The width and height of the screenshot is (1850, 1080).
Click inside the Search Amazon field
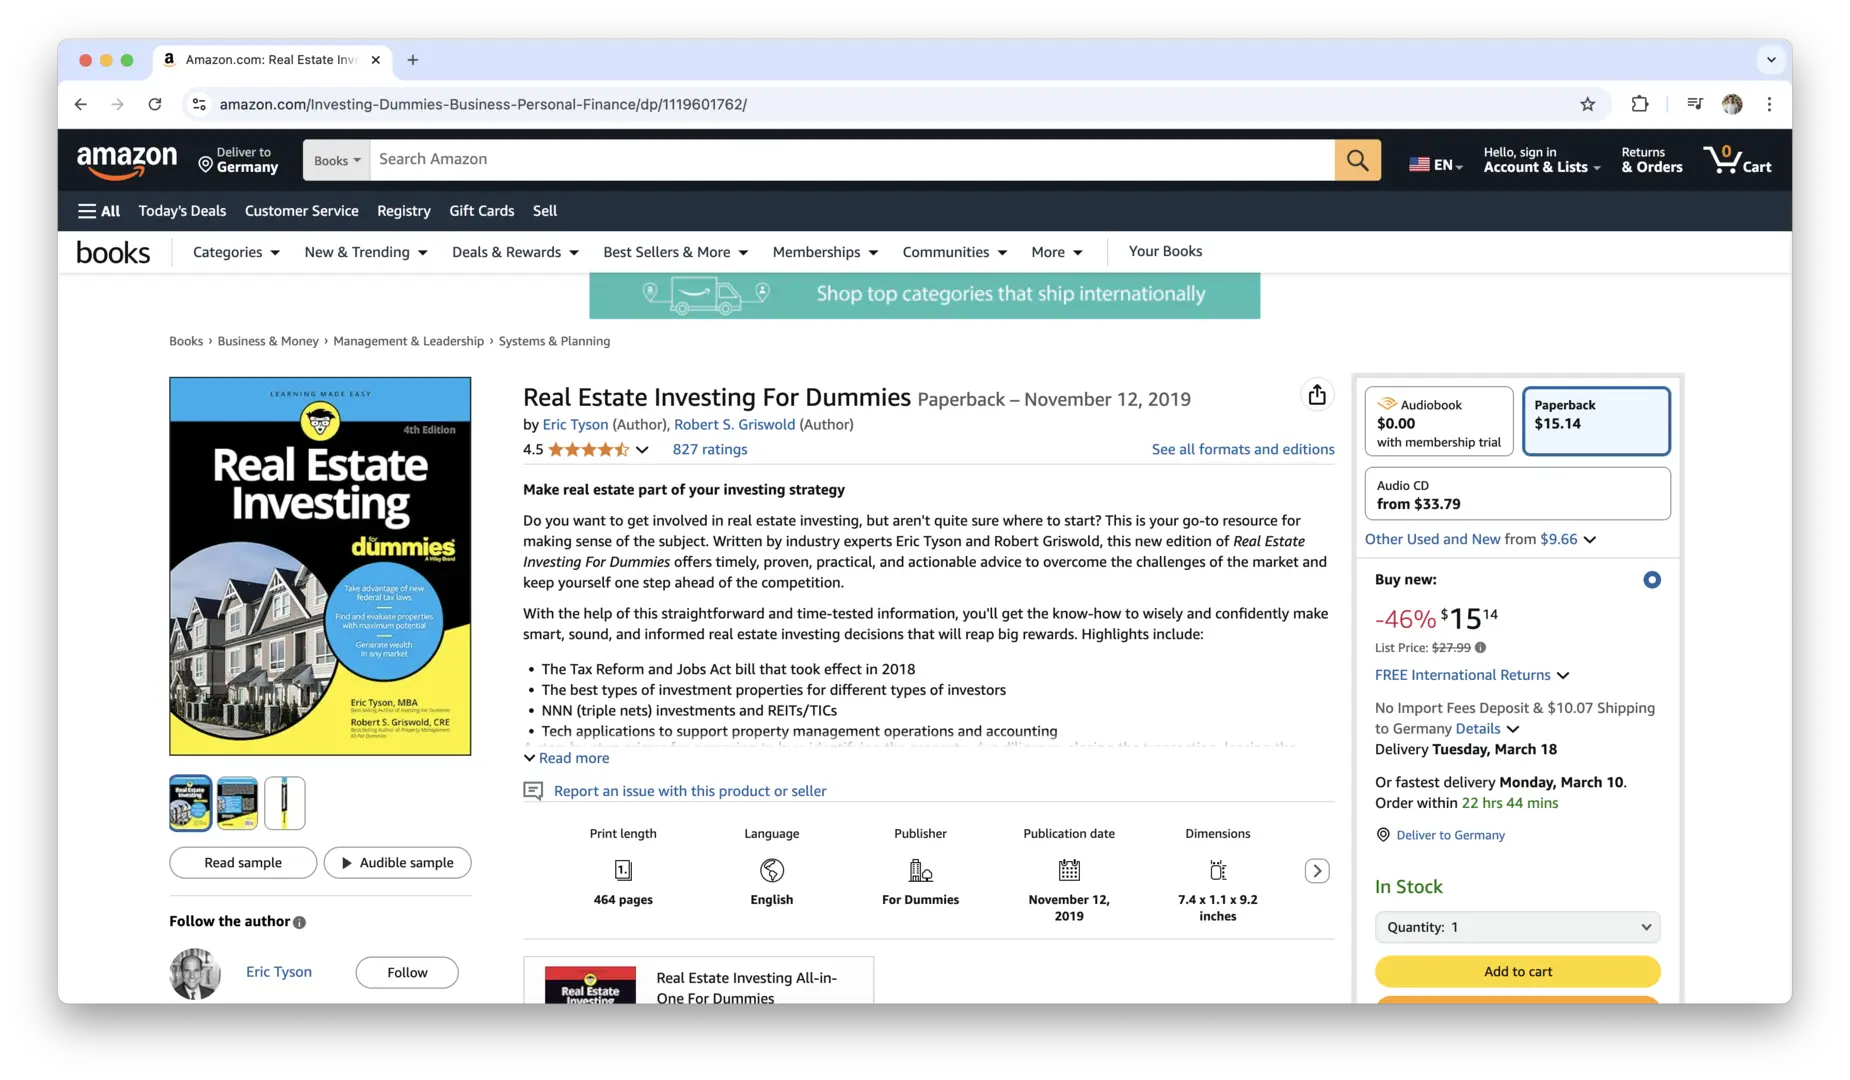pyautogui.click(x=852, y=160)
